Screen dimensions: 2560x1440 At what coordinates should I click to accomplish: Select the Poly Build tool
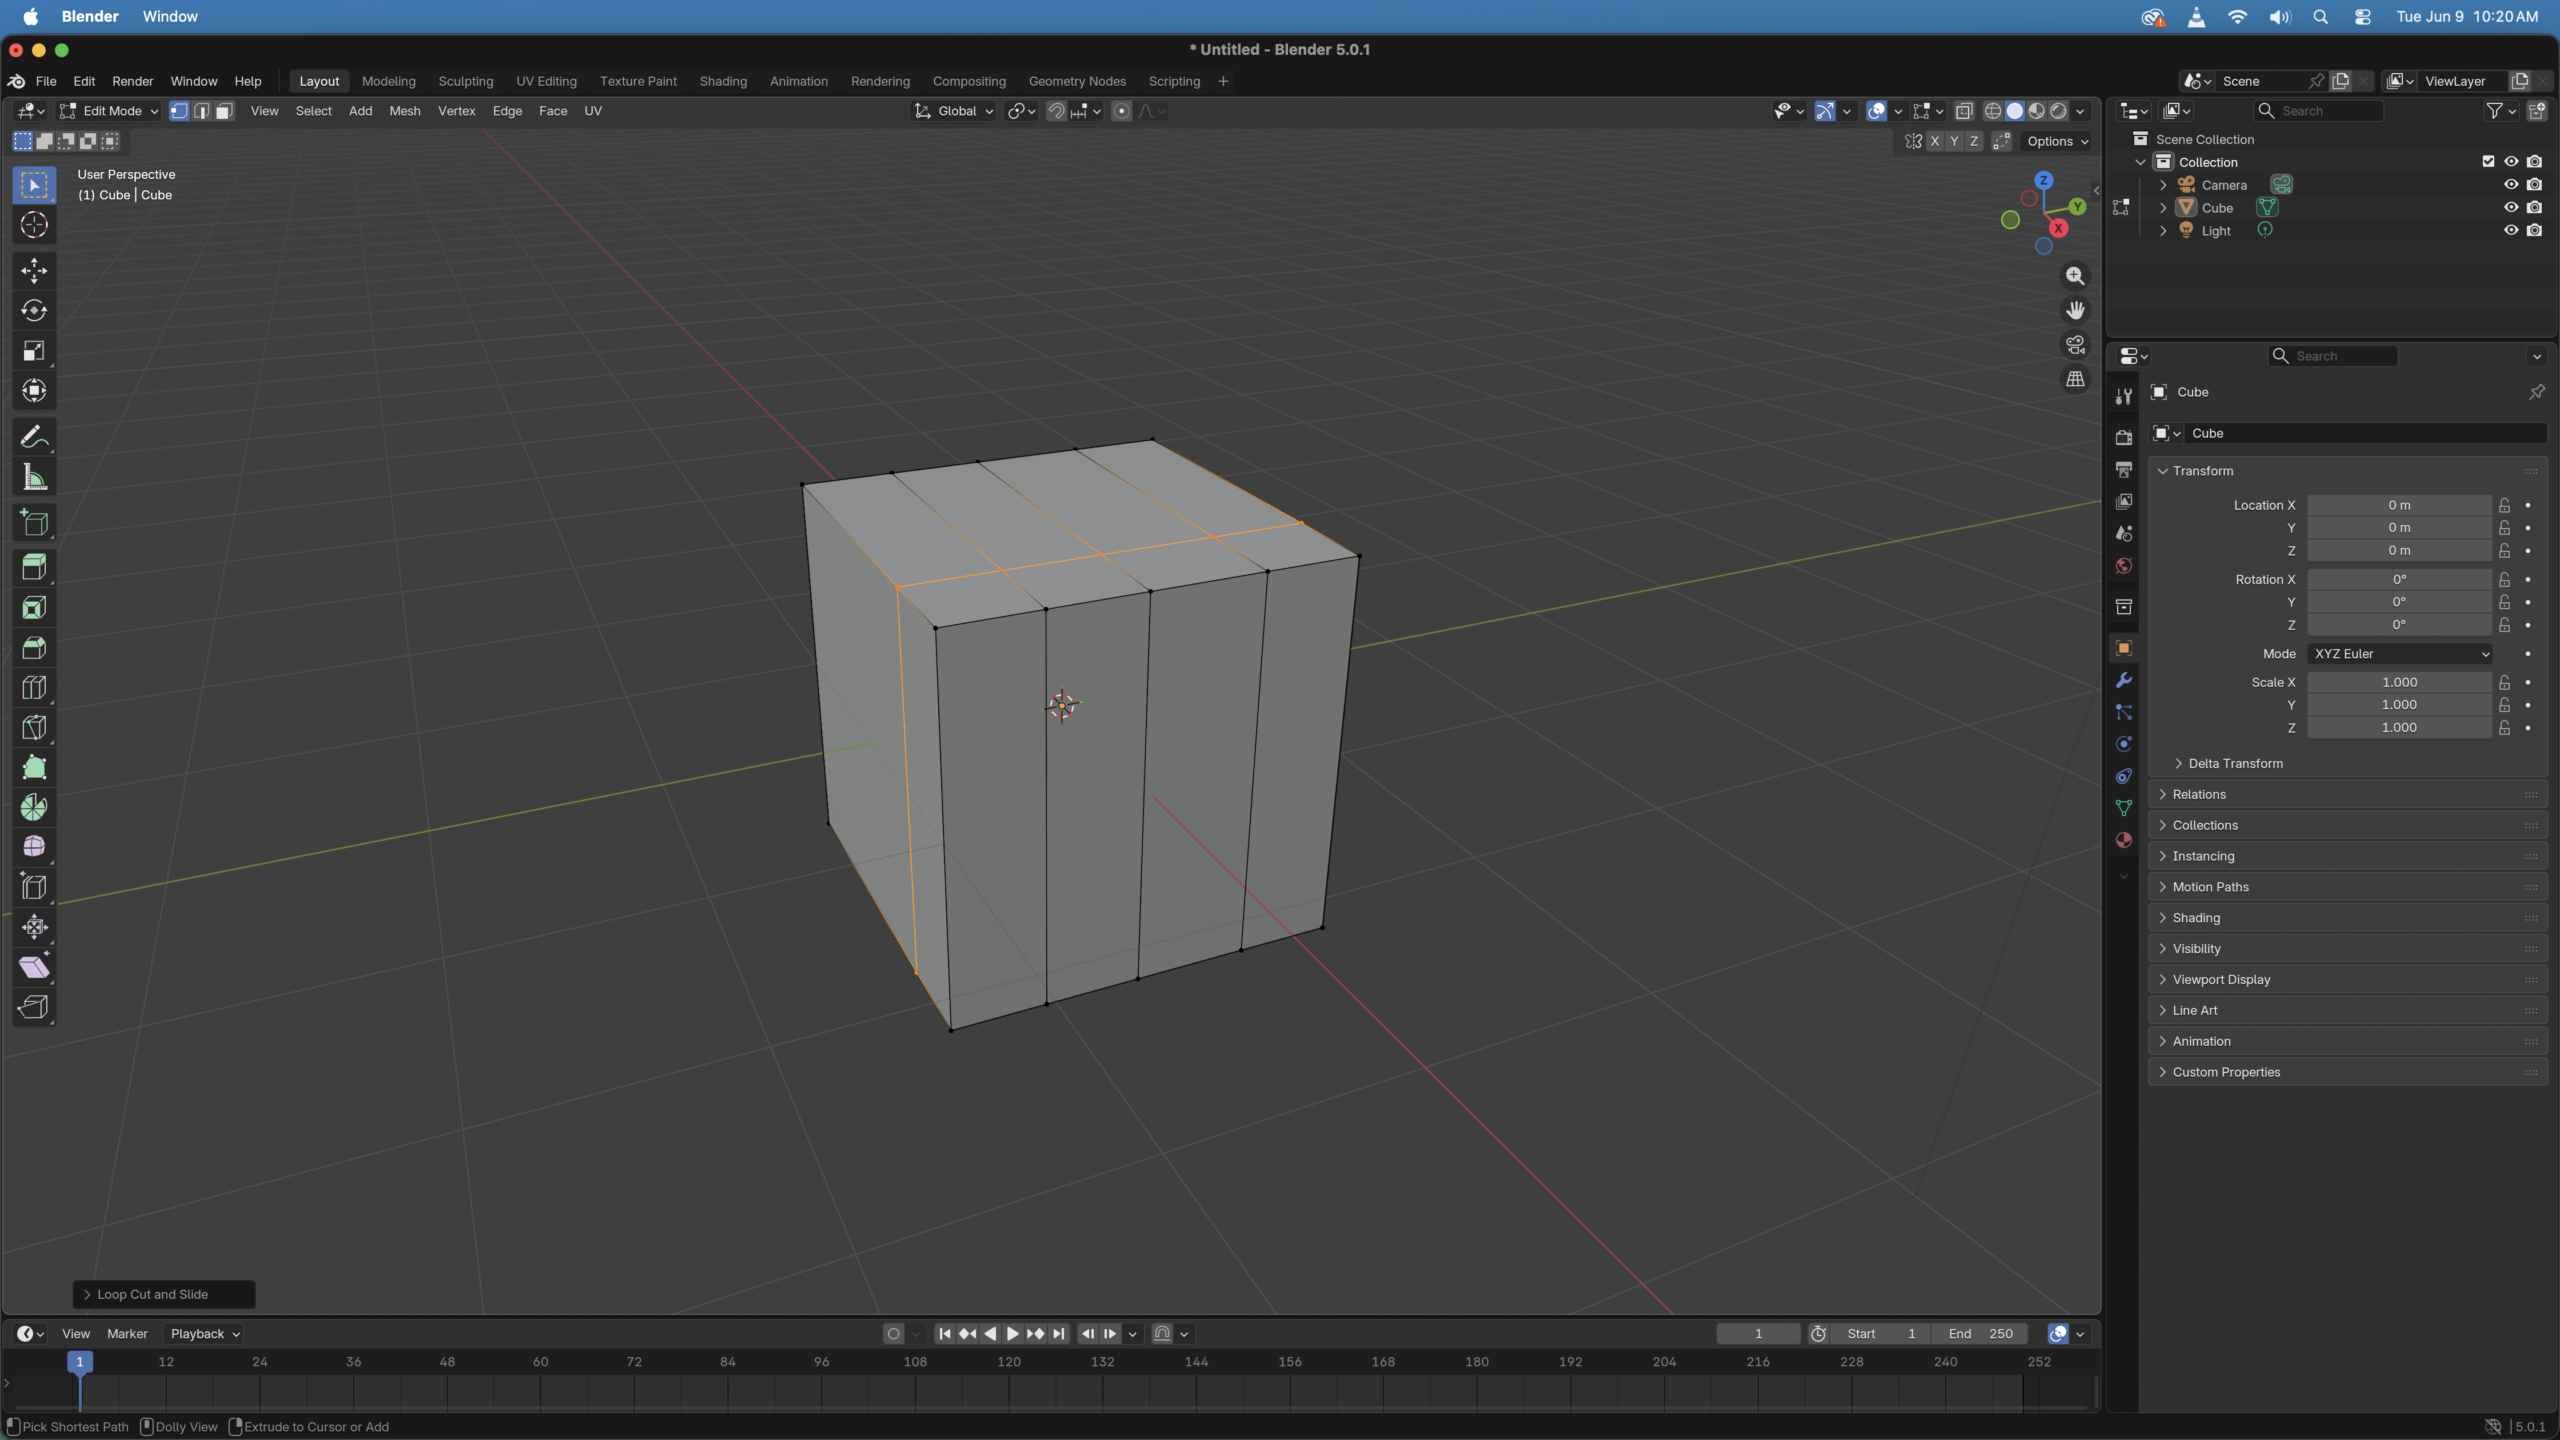[x=34, y=767]
